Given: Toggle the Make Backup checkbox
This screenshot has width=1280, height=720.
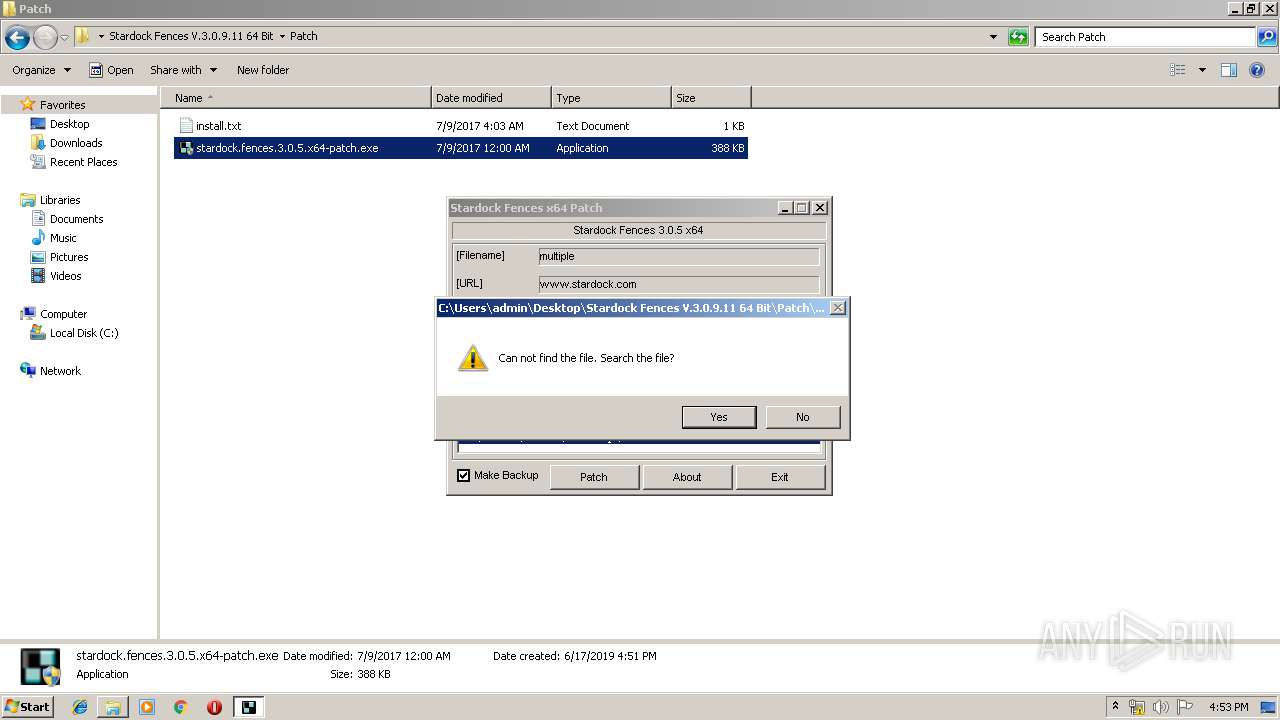Looking at the screenshot, I should pos(463,476).
